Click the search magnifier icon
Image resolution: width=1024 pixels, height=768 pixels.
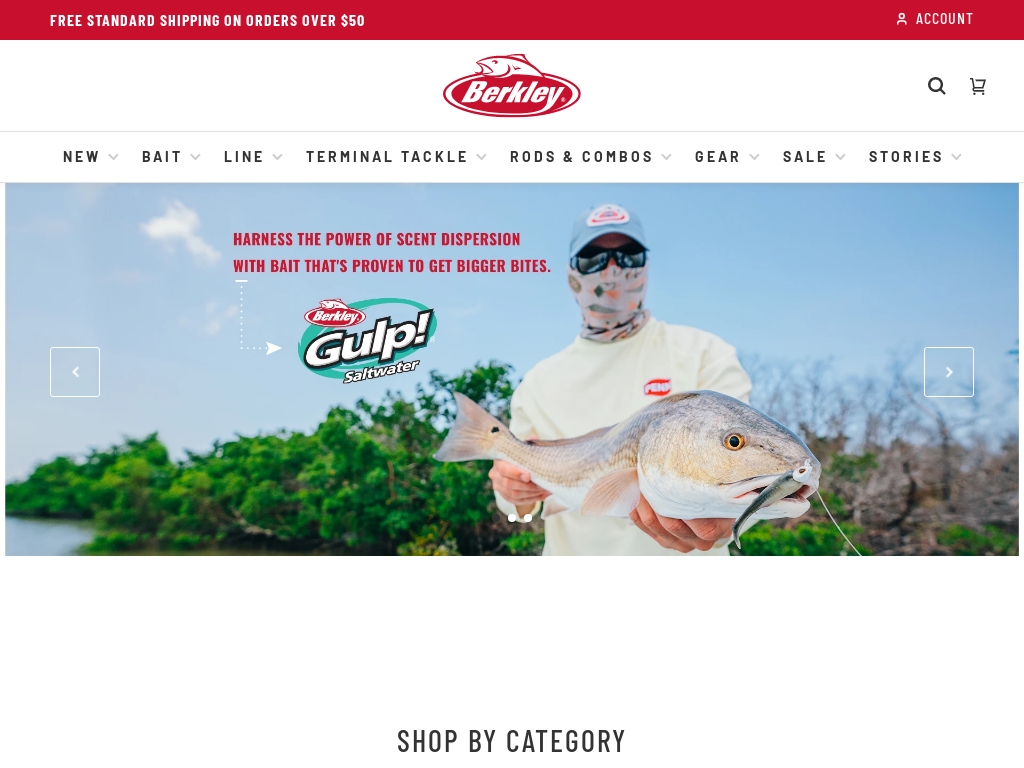[936, 86]
